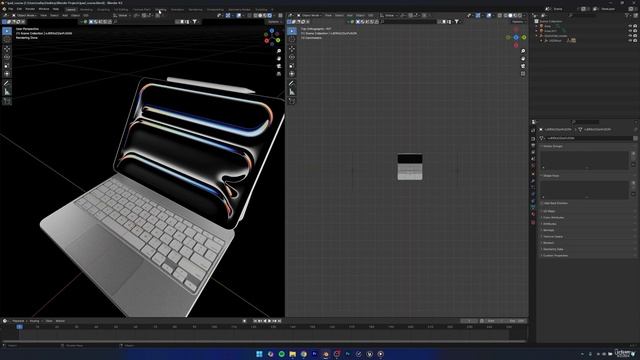The height and width of the screenshot is (360, 640).
Task: Open File Explorer from the taskbar
Action: [x=293, y=354]
